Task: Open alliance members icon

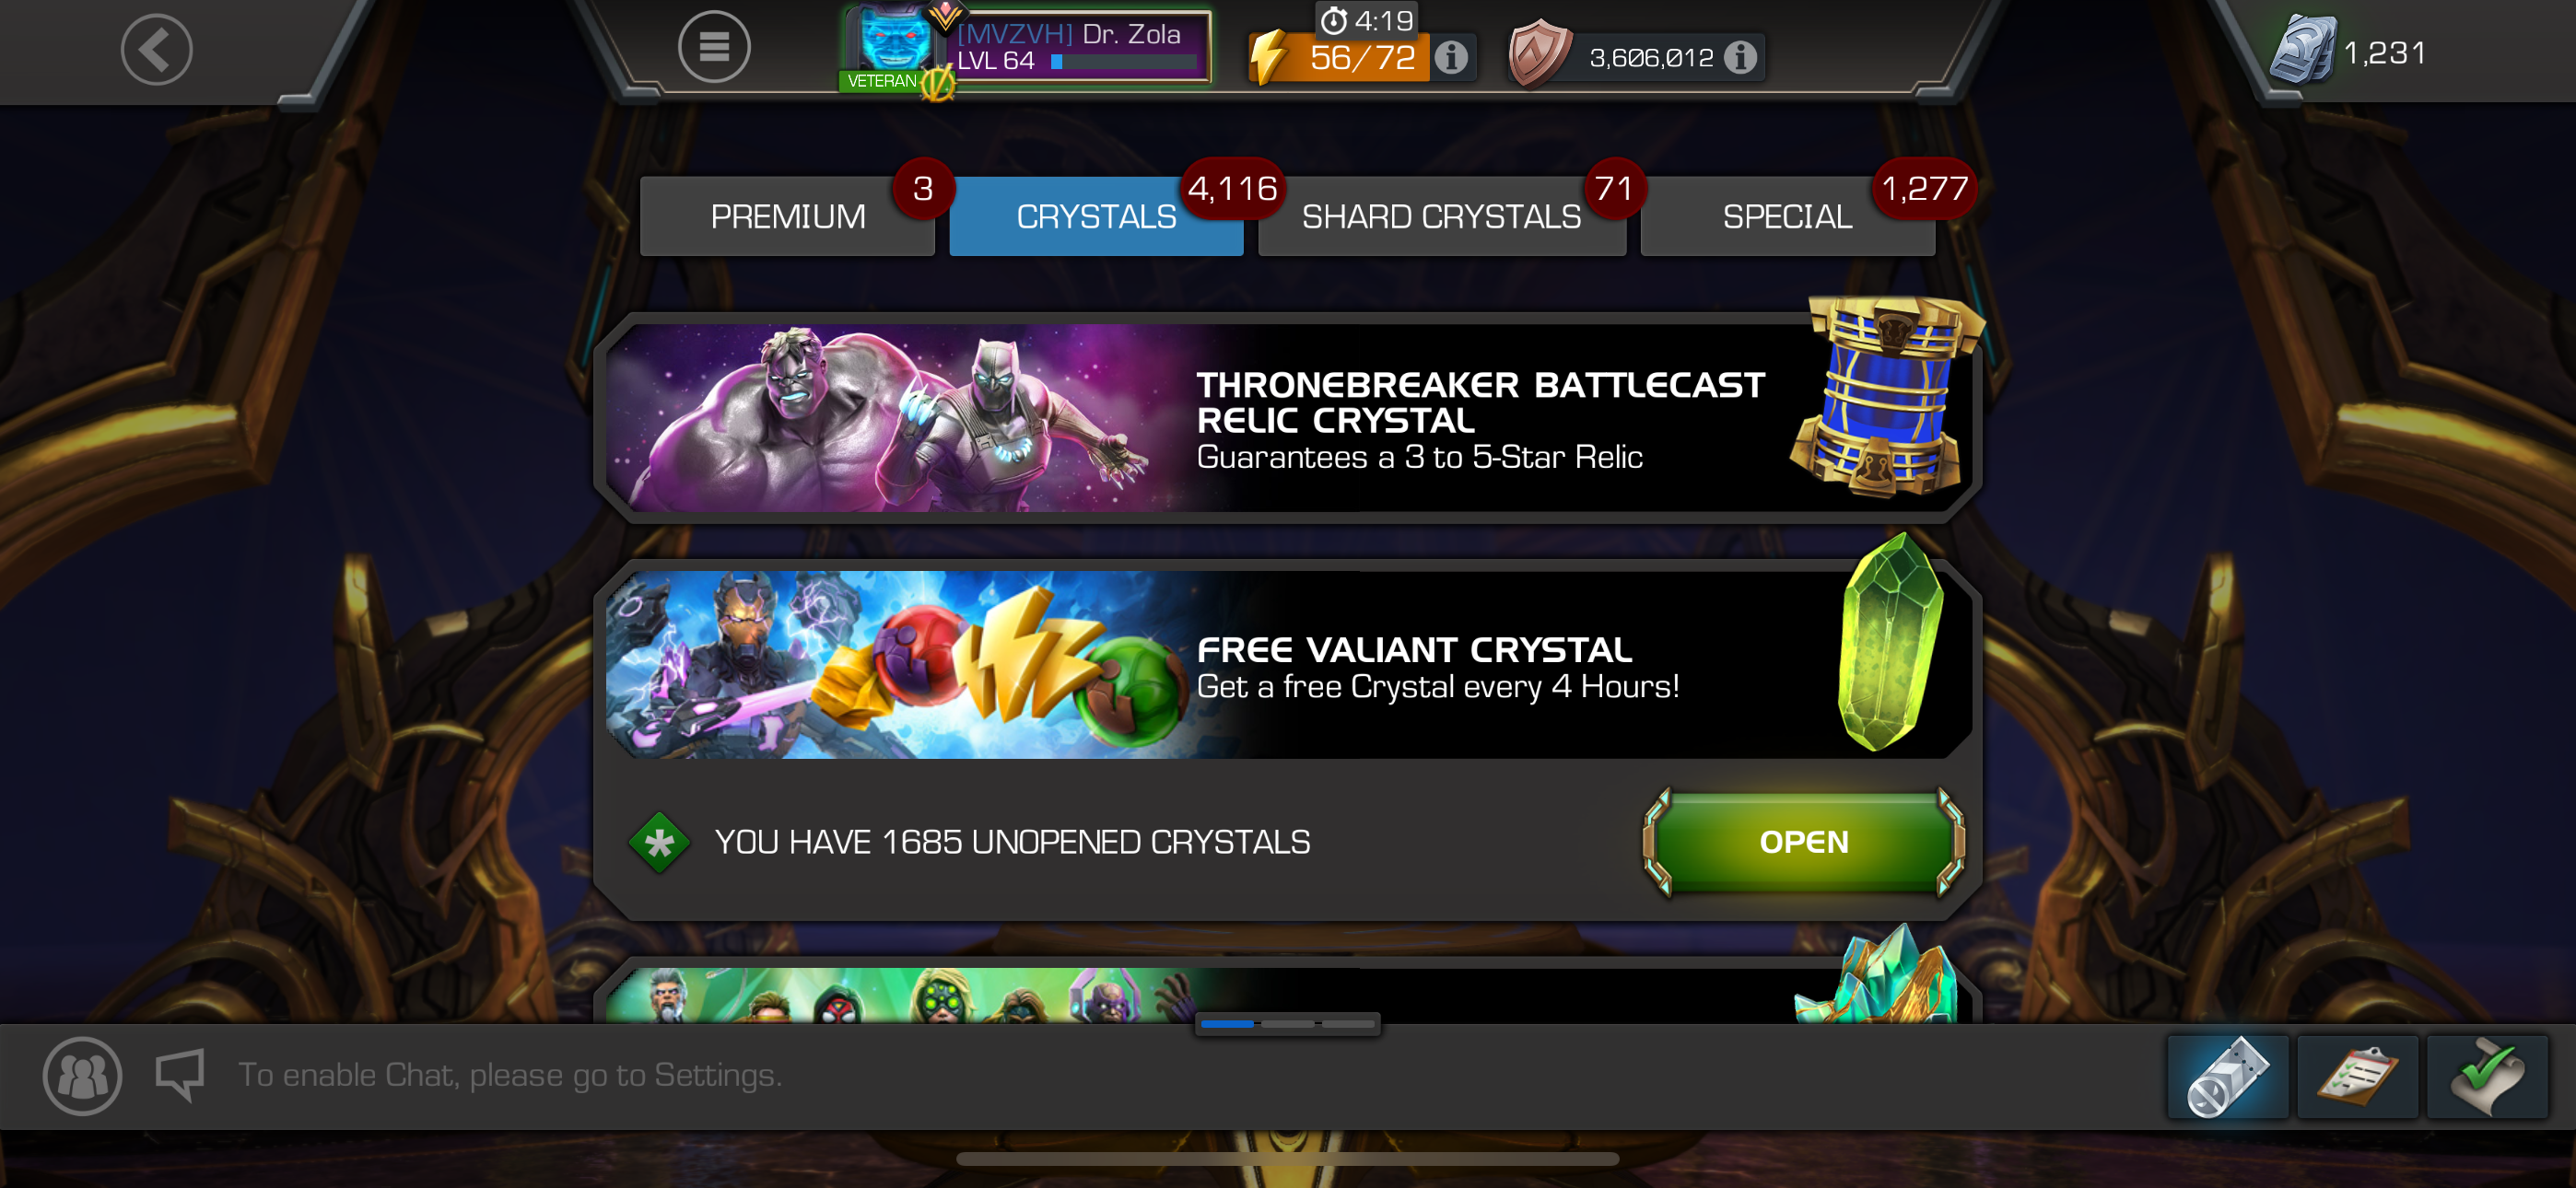Action: click(83, 1076)
